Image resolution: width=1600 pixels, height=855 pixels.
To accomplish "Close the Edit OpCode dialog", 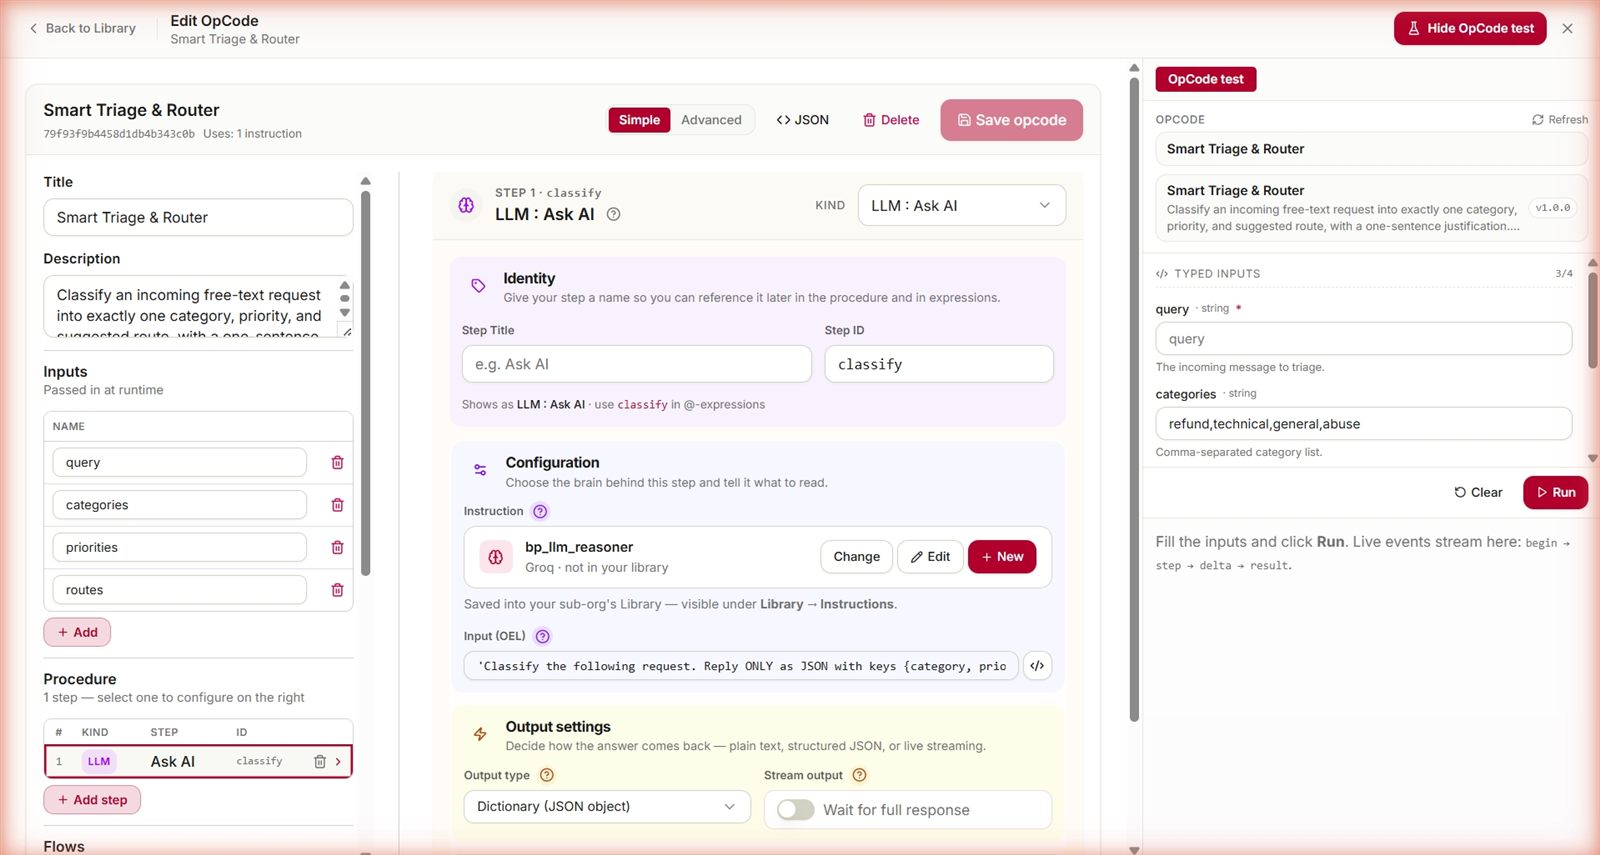I will [1567, 29].
